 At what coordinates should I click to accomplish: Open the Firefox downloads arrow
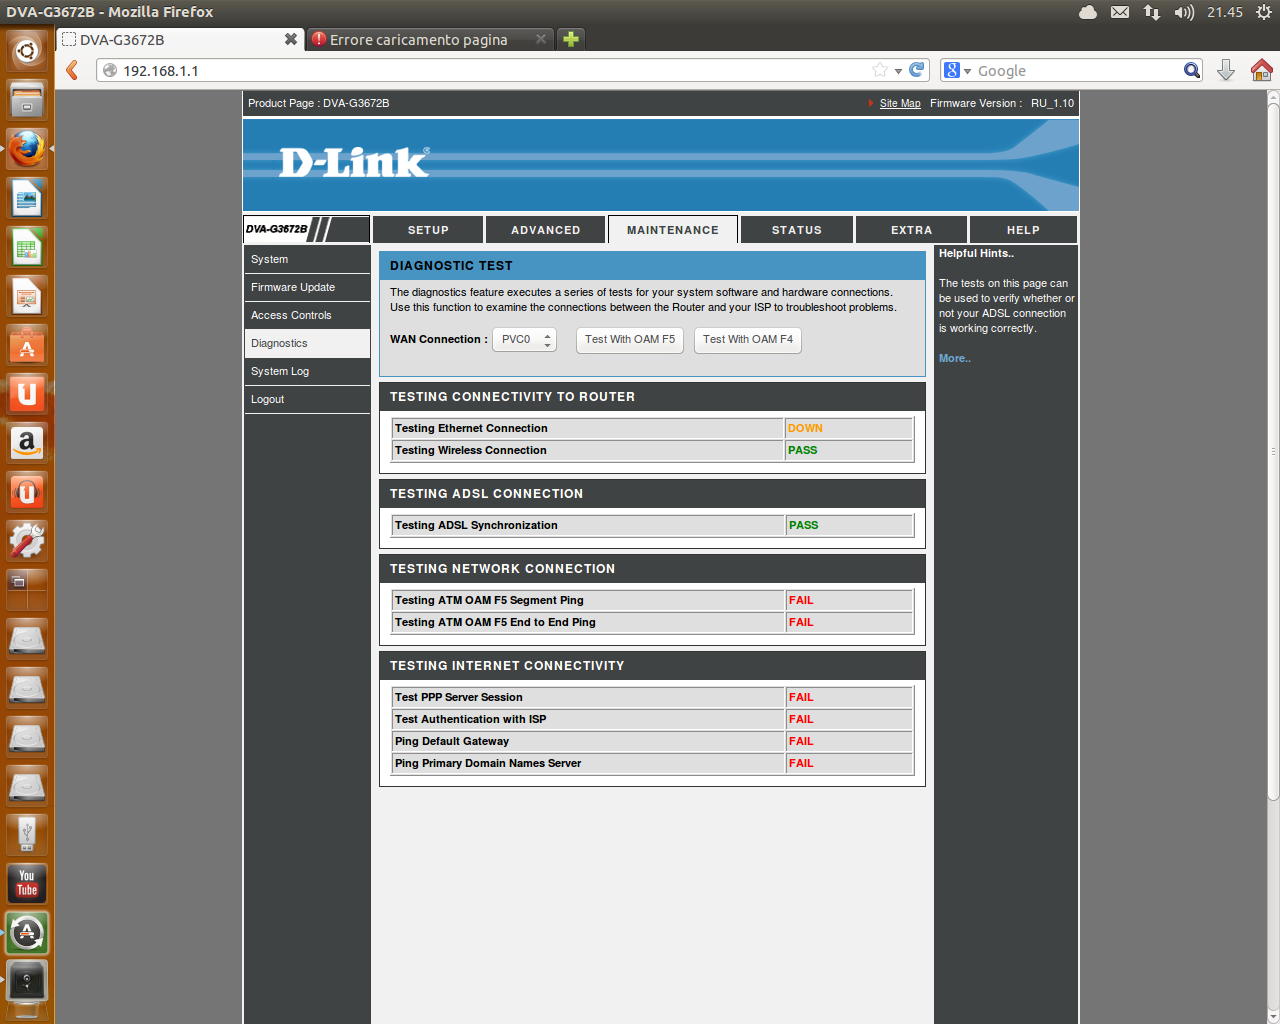(1226, 70)
